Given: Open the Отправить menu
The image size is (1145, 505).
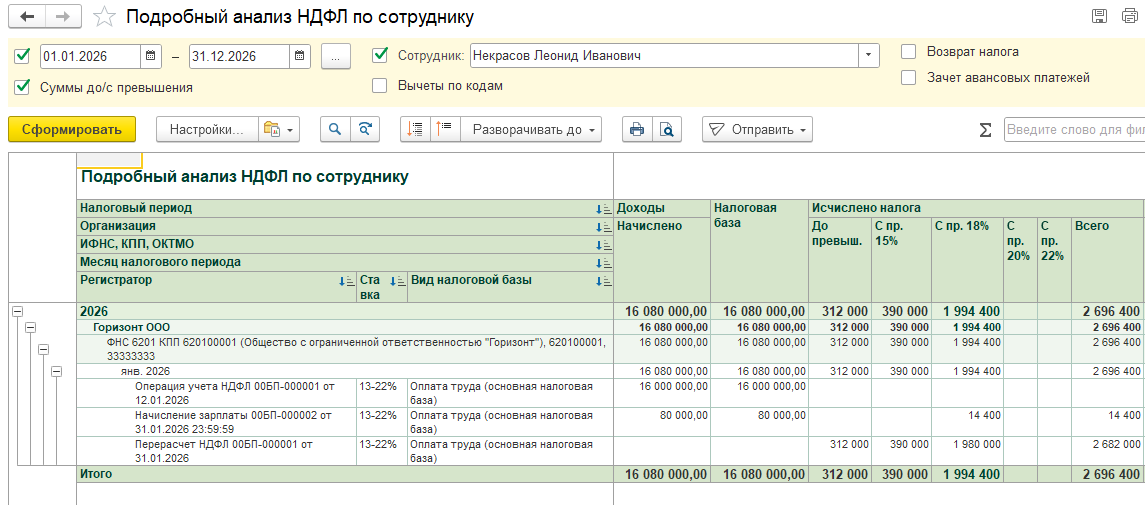Looking at the screenshot, I should click(x=757, y=129).
